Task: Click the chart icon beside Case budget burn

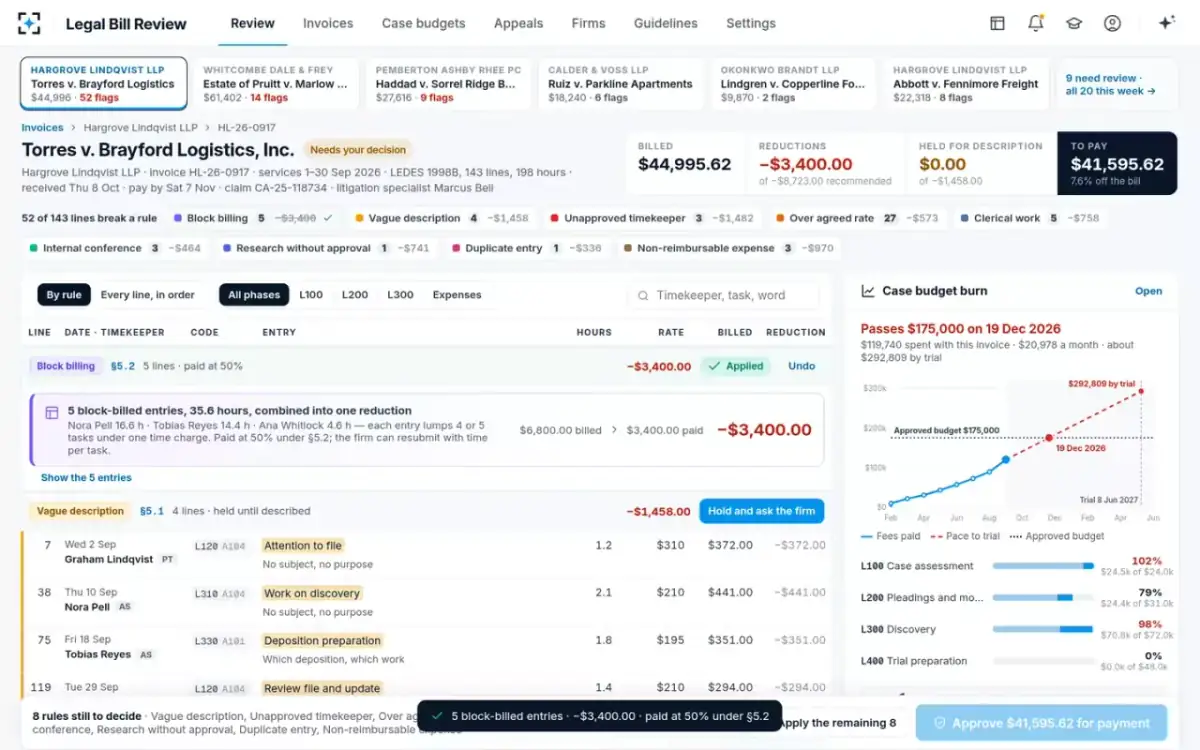Action: click(x=868, y=291)
